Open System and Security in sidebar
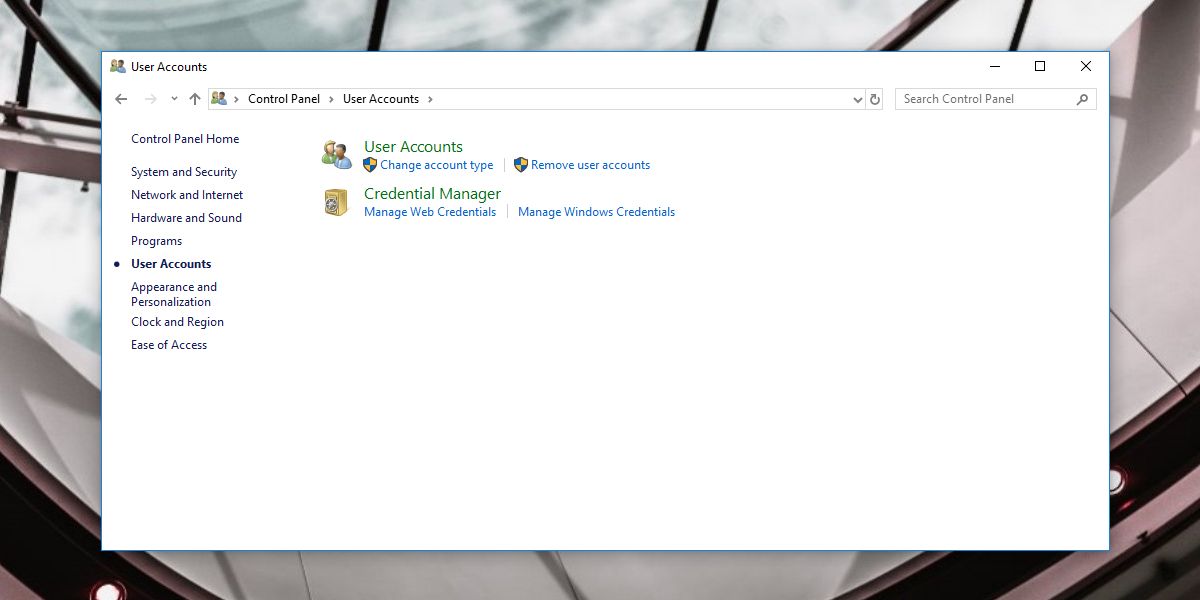 coord(184,172)
